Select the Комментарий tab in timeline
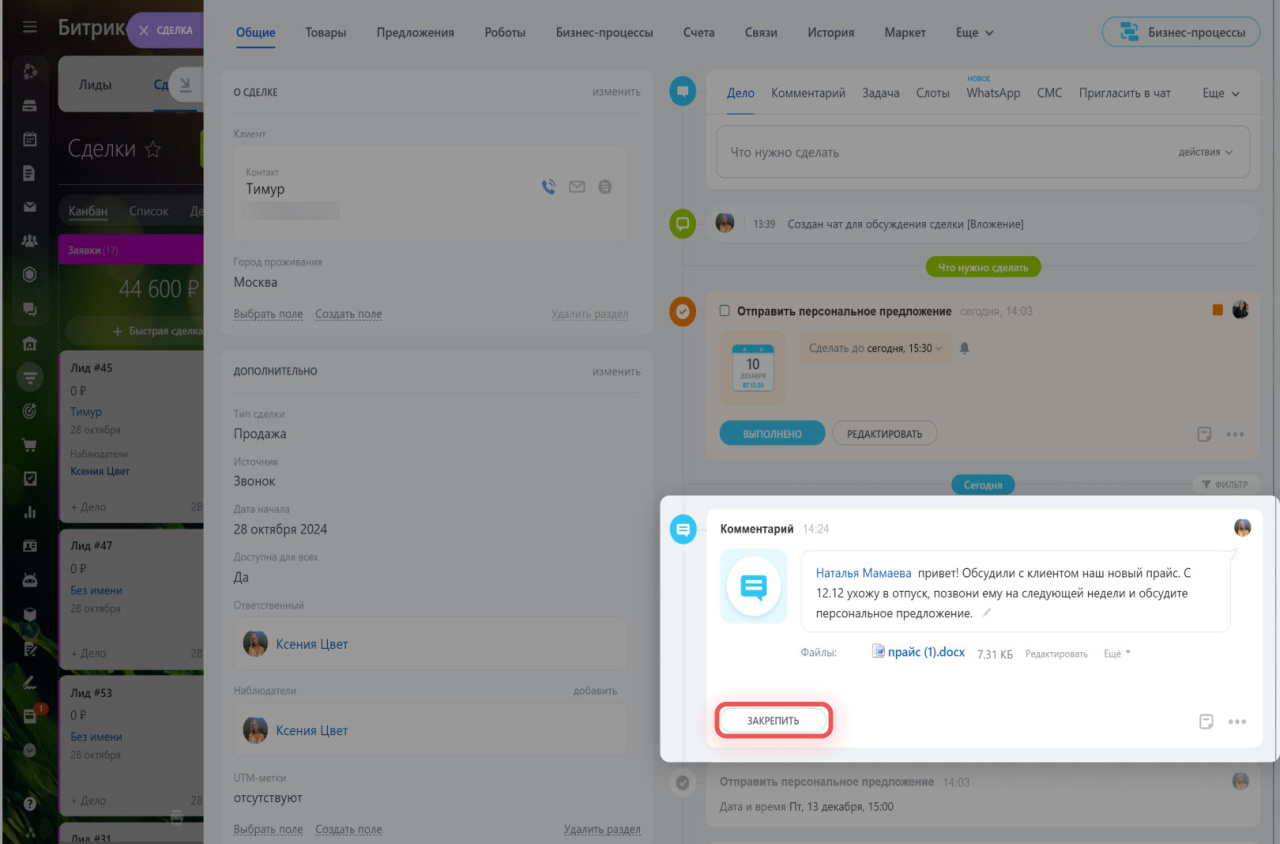 (x=808, y=93)
